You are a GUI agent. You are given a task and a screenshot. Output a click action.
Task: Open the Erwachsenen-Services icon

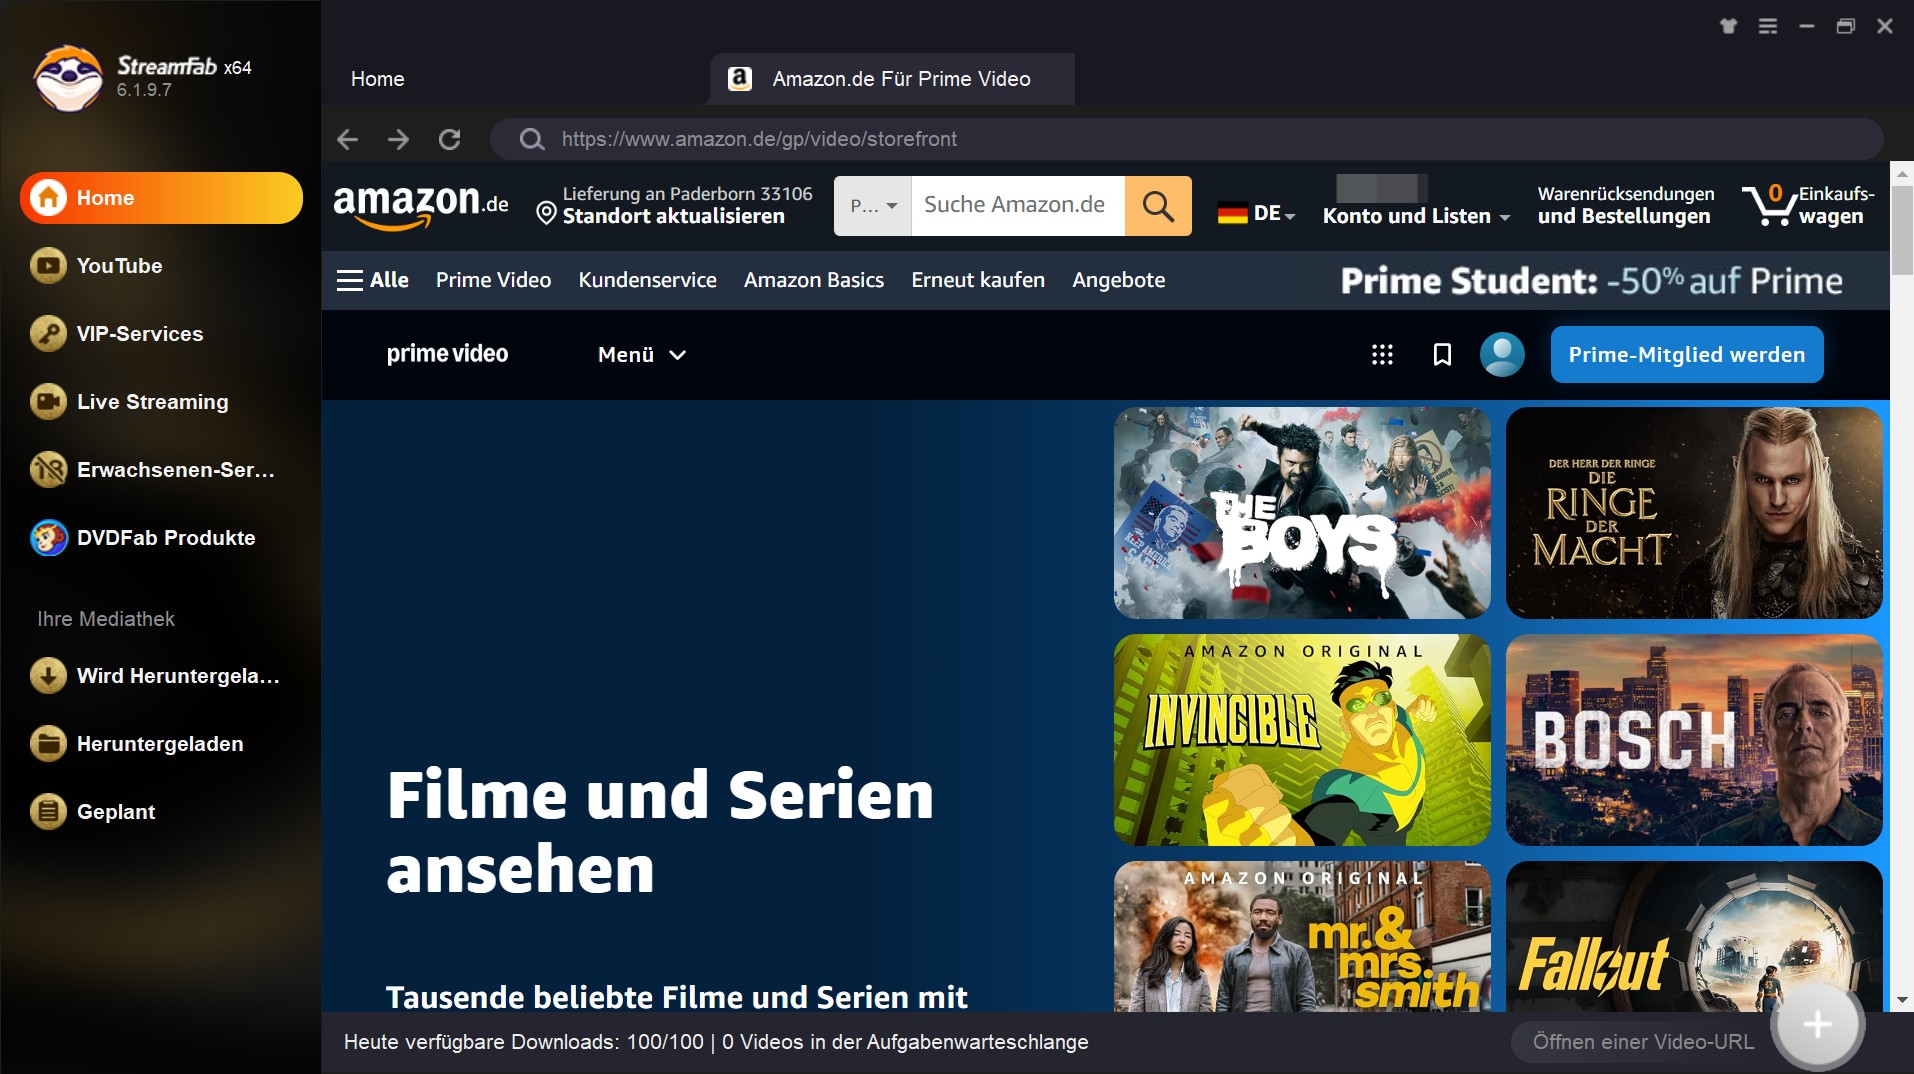tap(48, 470)
